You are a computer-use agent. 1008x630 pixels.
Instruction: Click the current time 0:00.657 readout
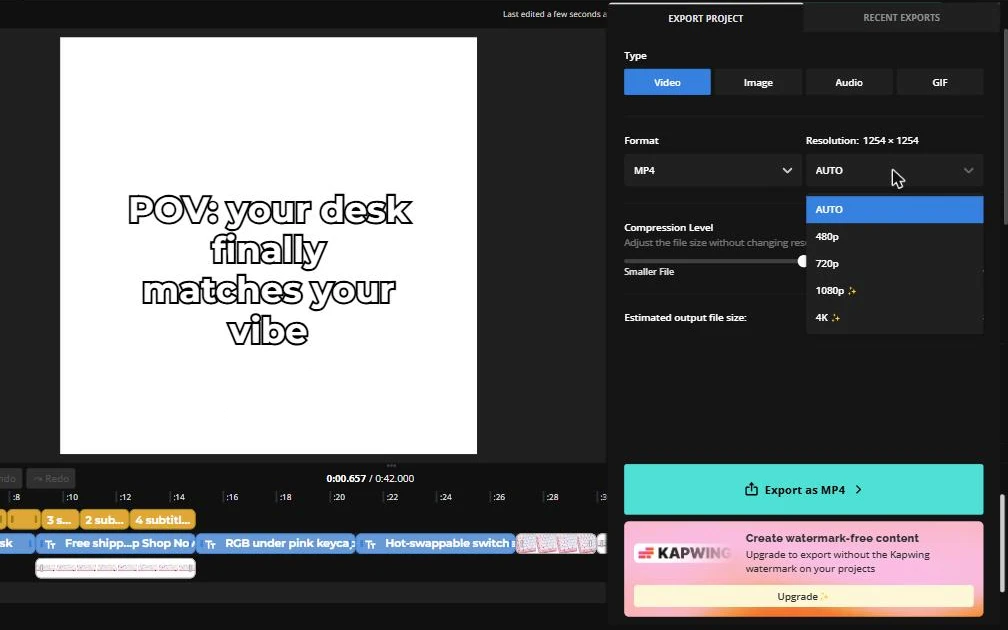tap(346, 478)
